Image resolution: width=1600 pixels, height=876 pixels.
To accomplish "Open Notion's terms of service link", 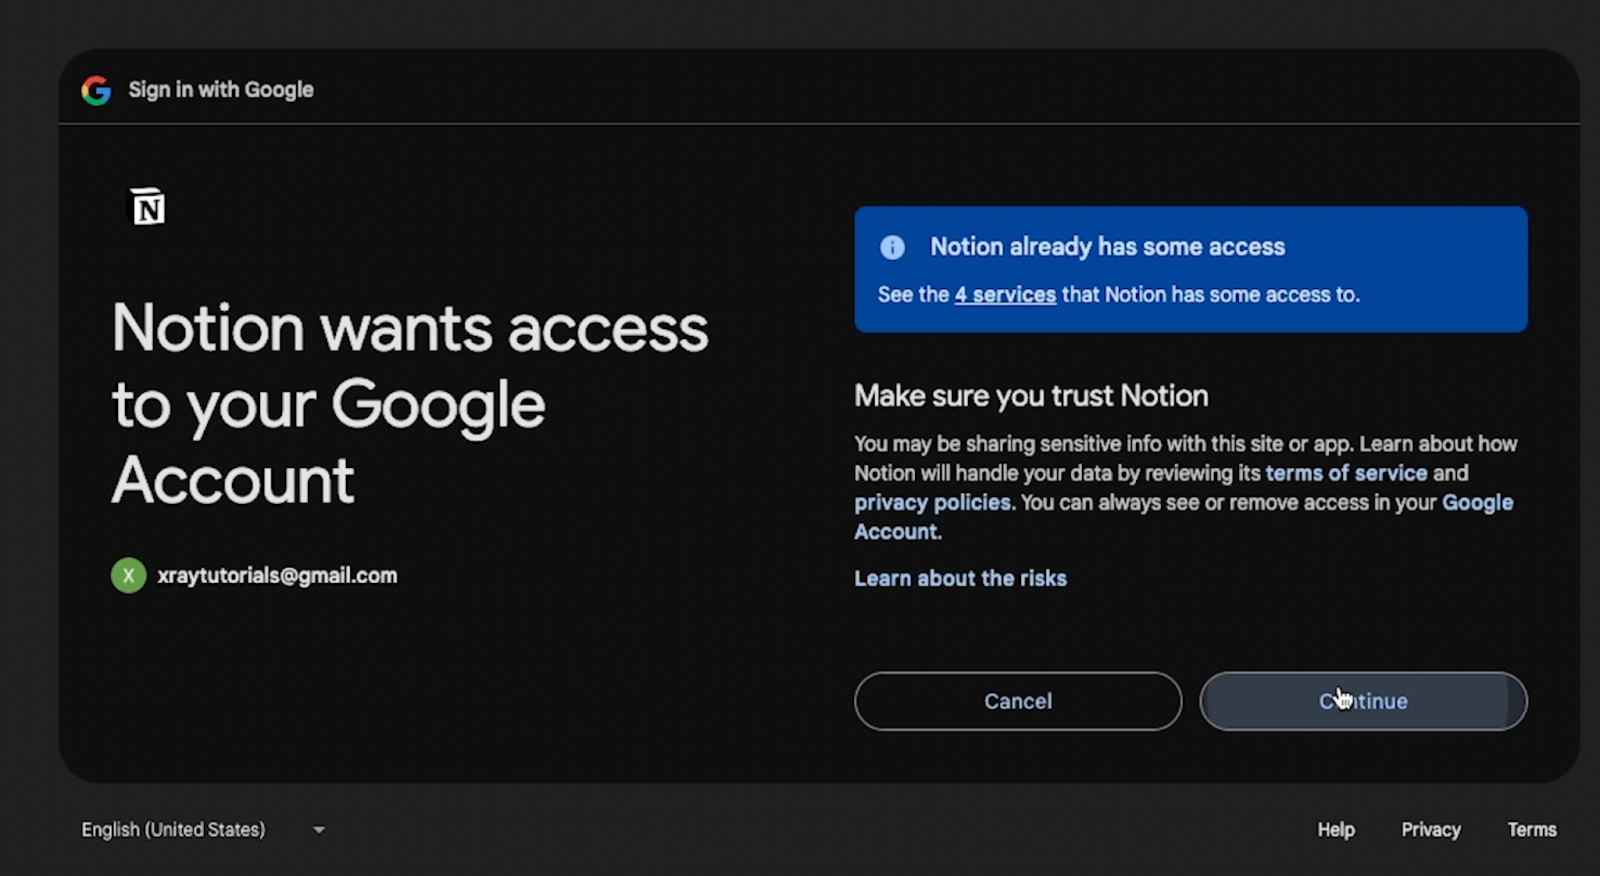I will (x=1346, y=473).
